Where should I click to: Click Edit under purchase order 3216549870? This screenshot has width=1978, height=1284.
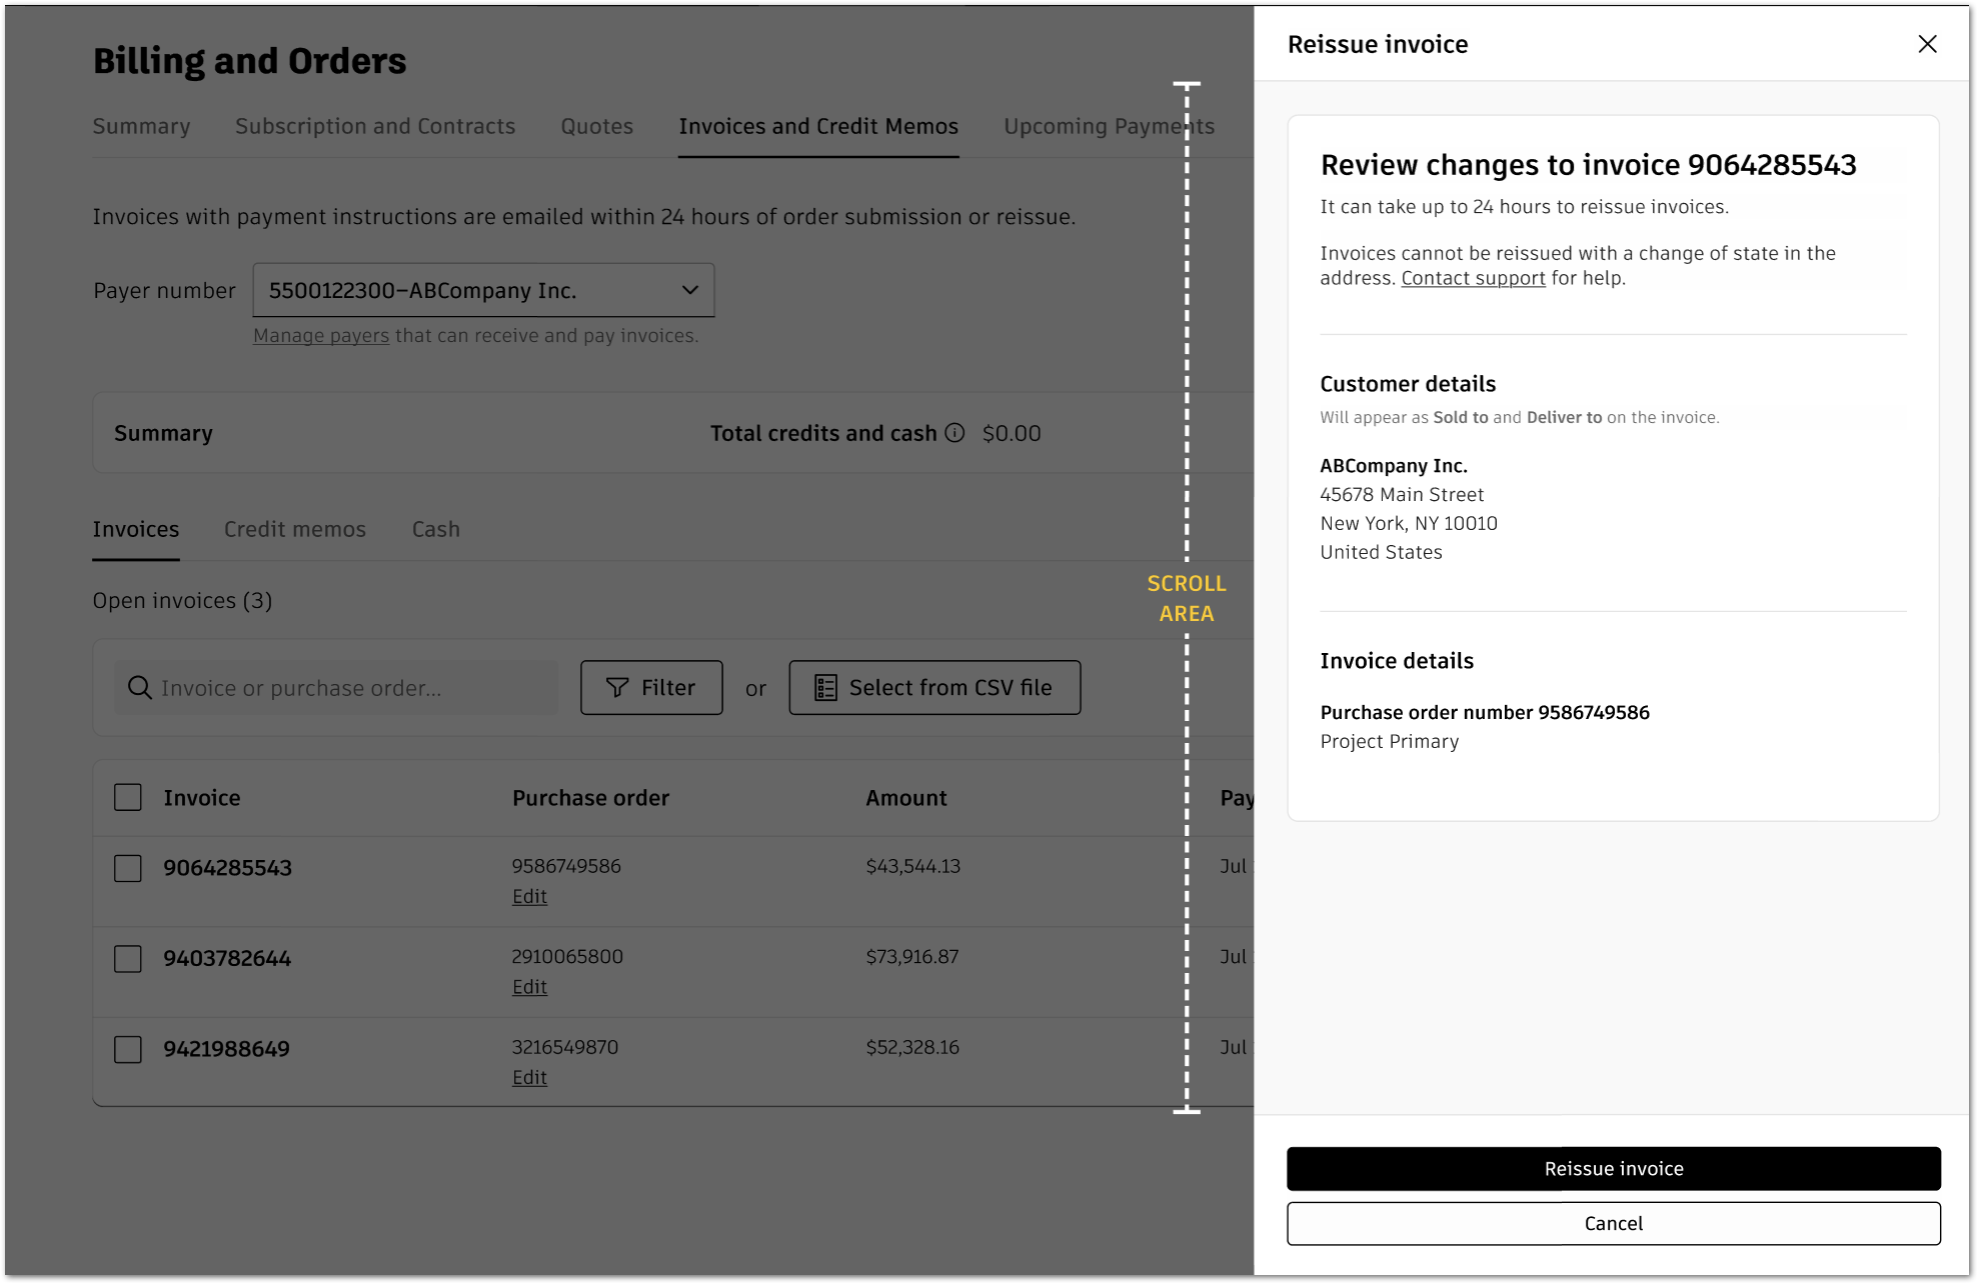(x=529, y=1077)
